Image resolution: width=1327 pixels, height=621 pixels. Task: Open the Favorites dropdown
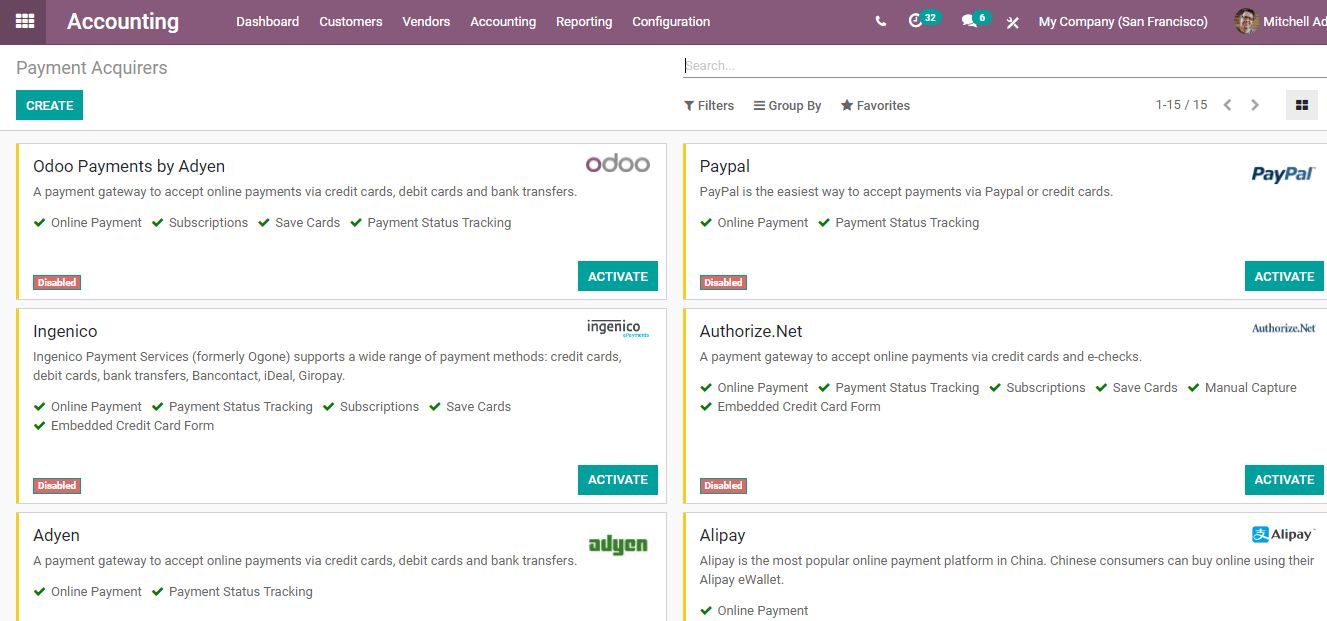pyautogui.click(x=875, y=105)
